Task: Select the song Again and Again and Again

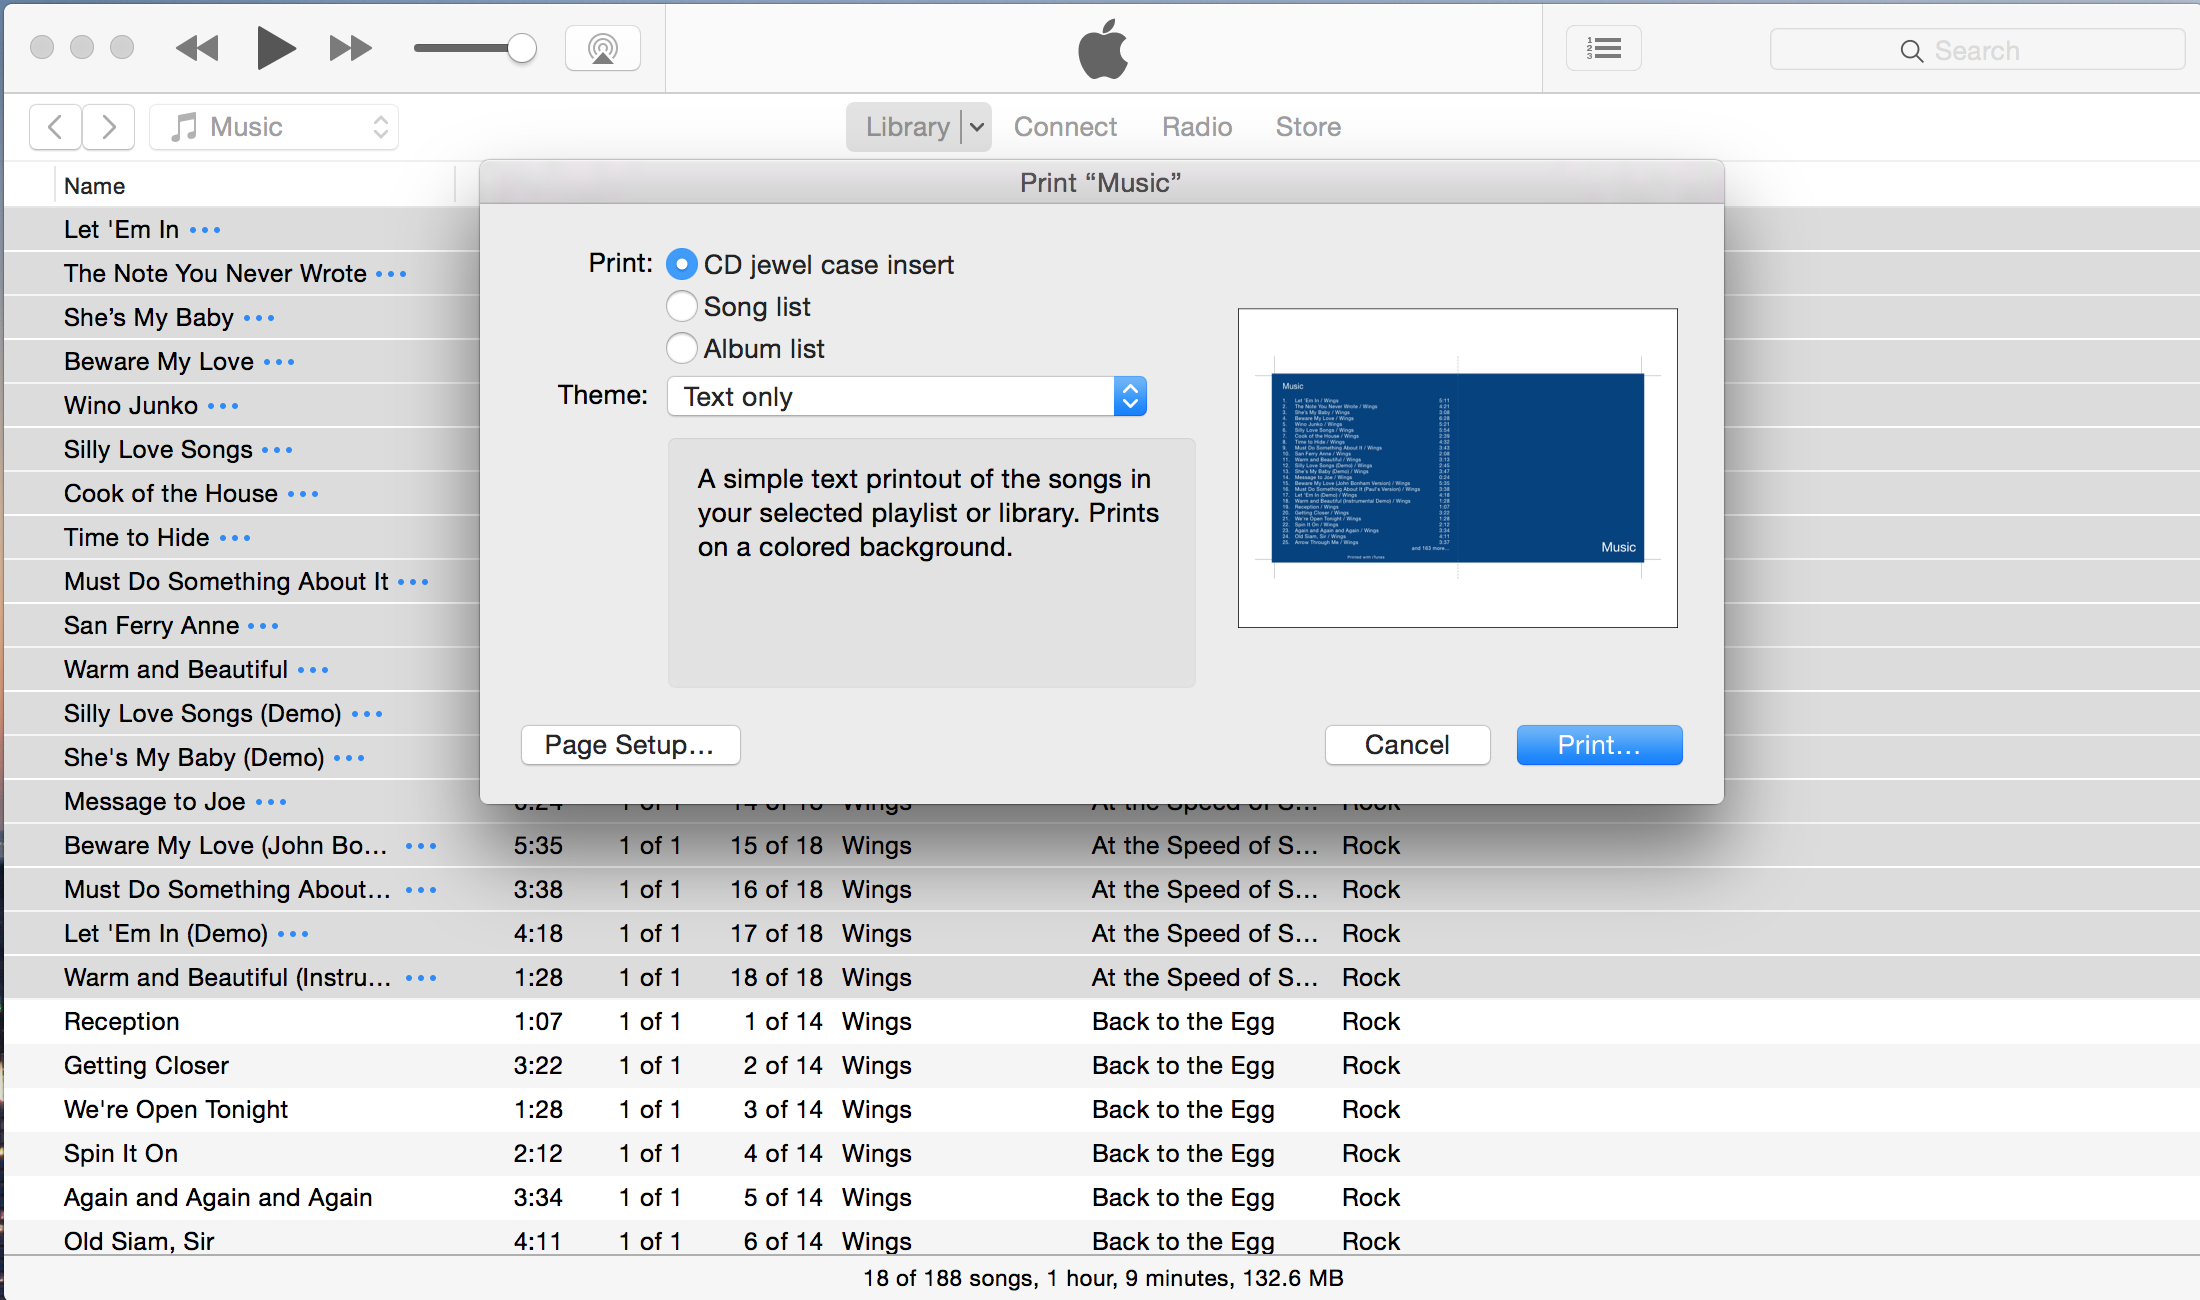Action: (x=218, y=1197)
